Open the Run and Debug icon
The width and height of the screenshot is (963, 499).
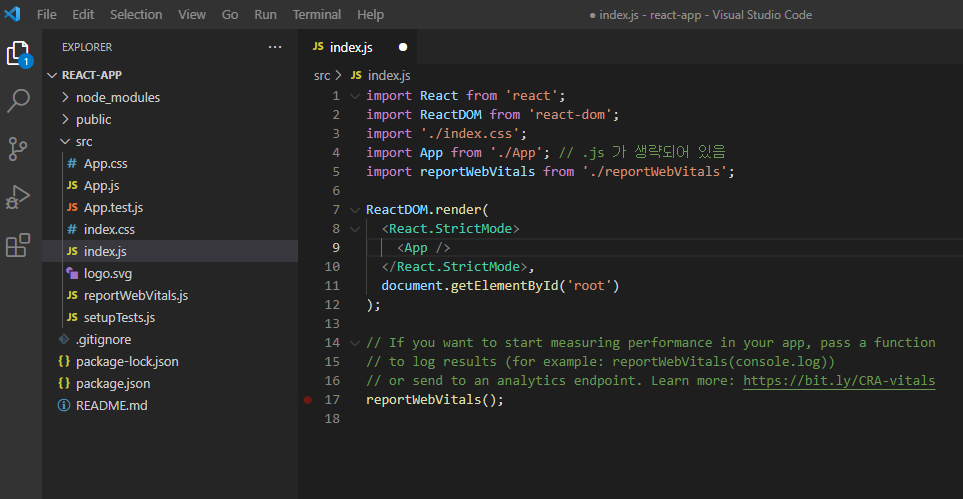coord(18,198)
